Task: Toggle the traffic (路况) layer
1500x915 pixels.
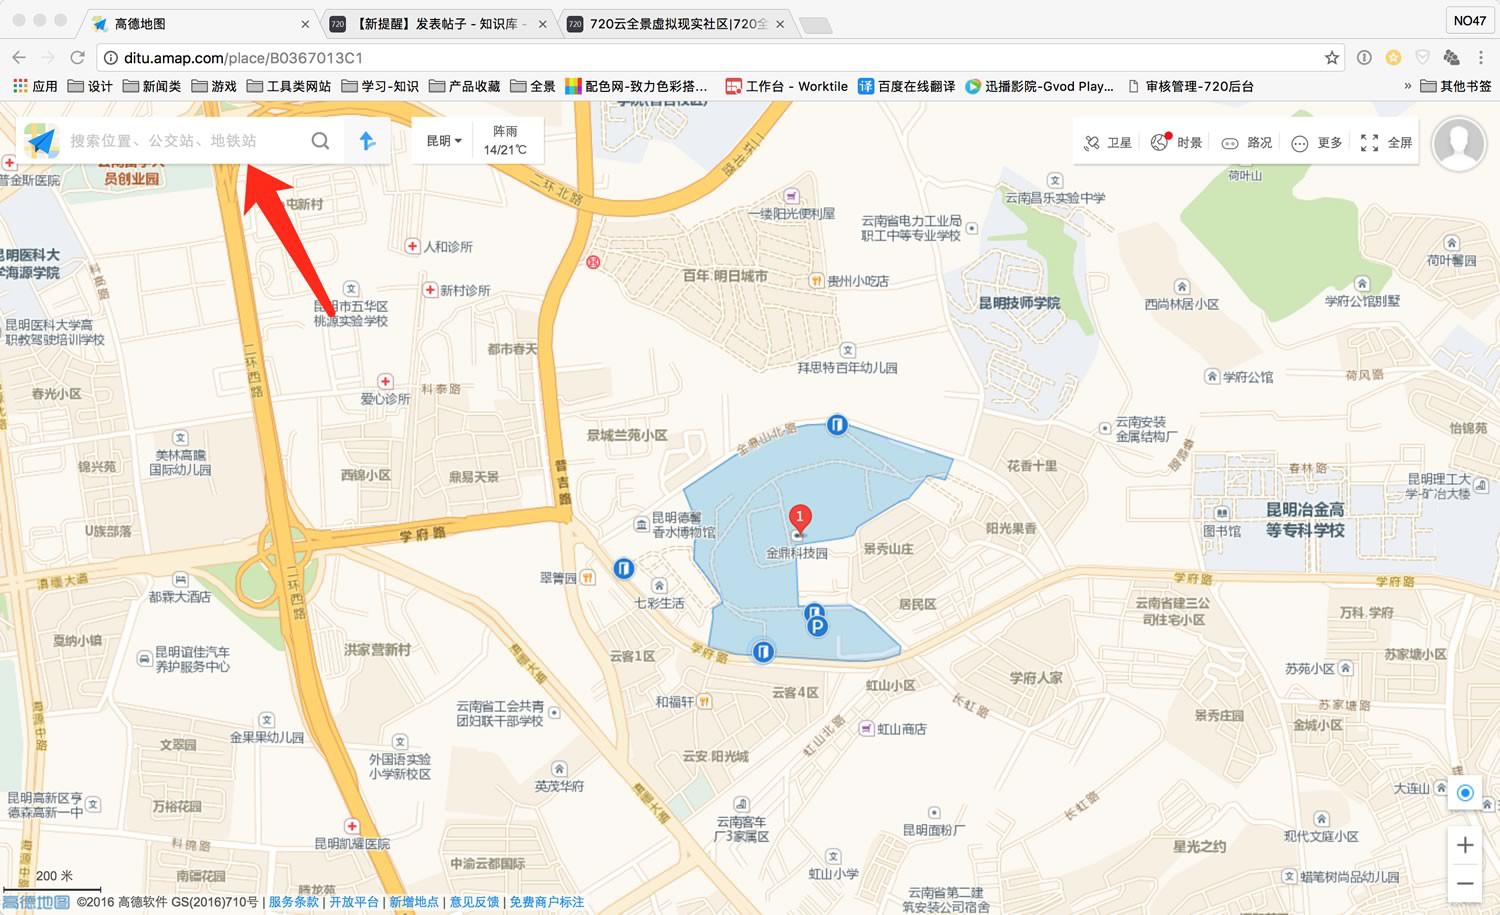Action: pos(1246,143)
